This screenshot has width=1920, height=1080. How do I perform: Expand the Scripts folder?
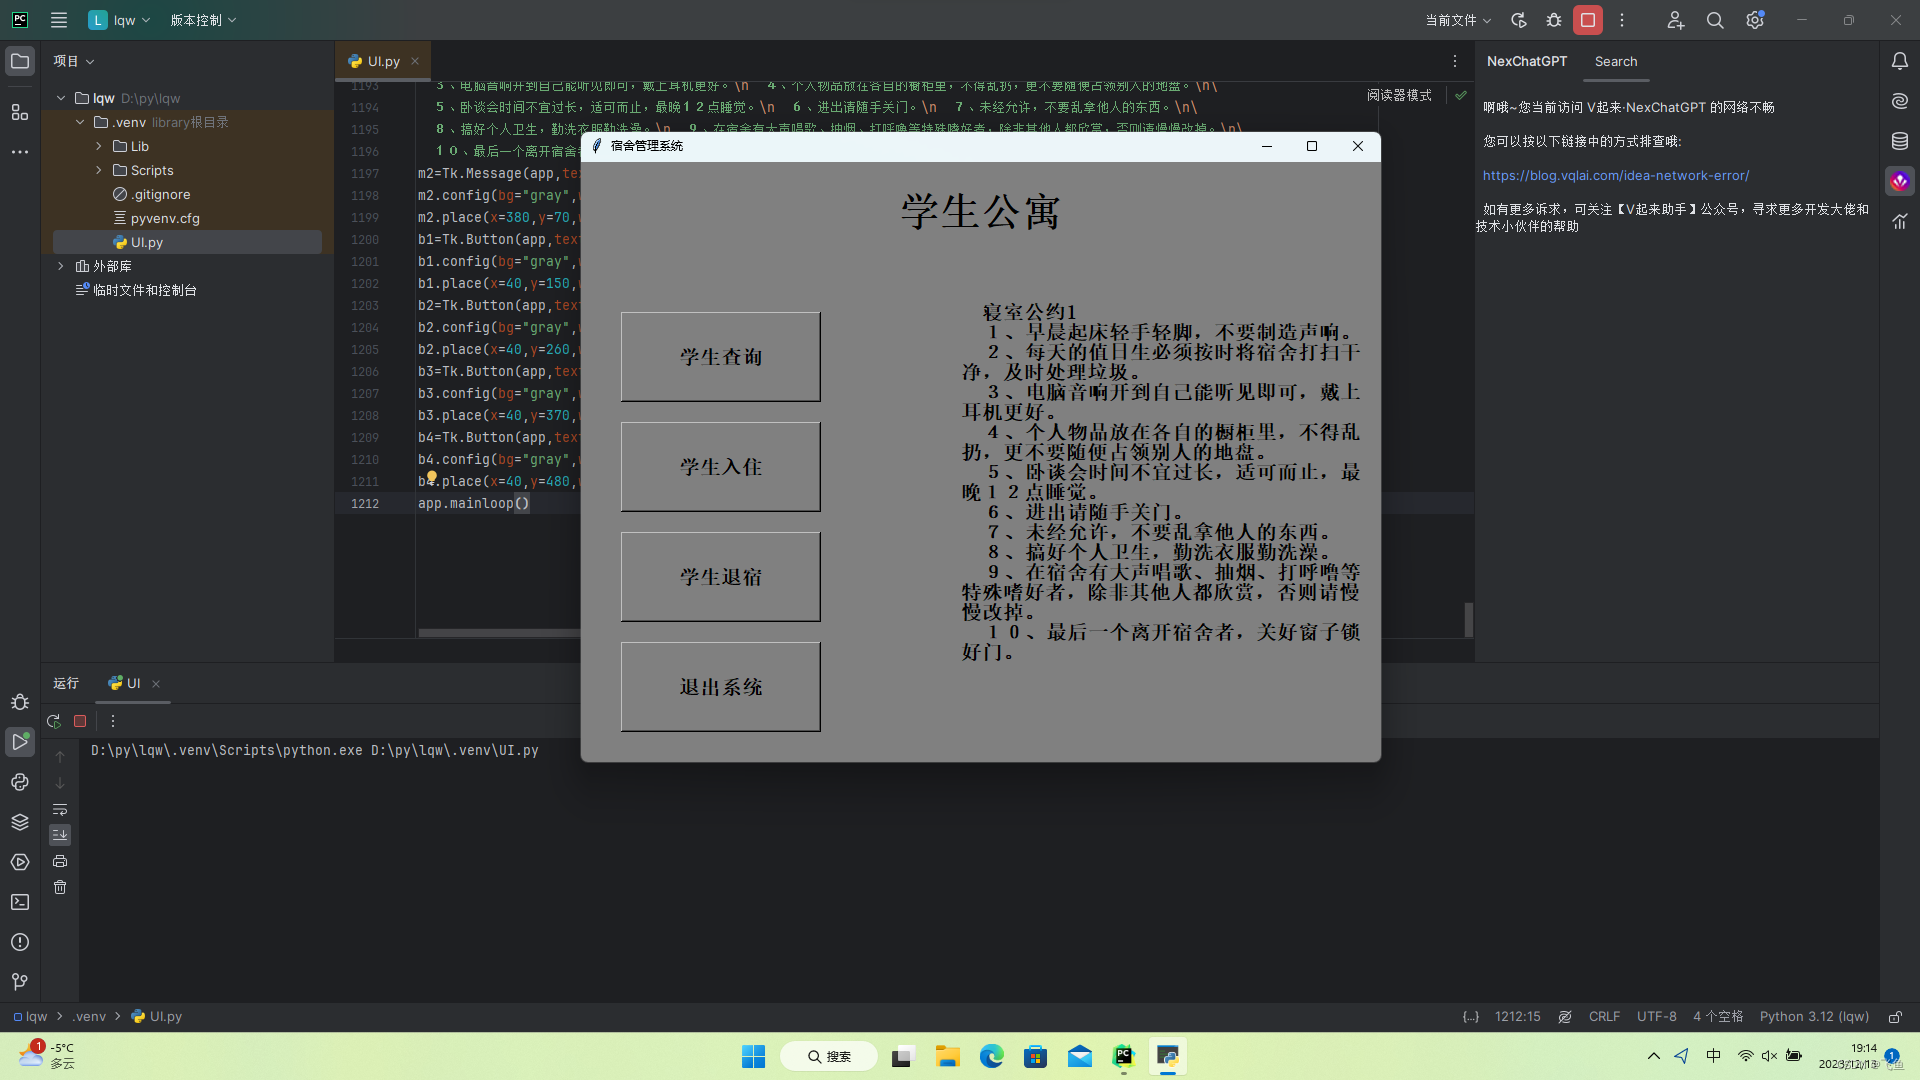click(x=99, y=170)
